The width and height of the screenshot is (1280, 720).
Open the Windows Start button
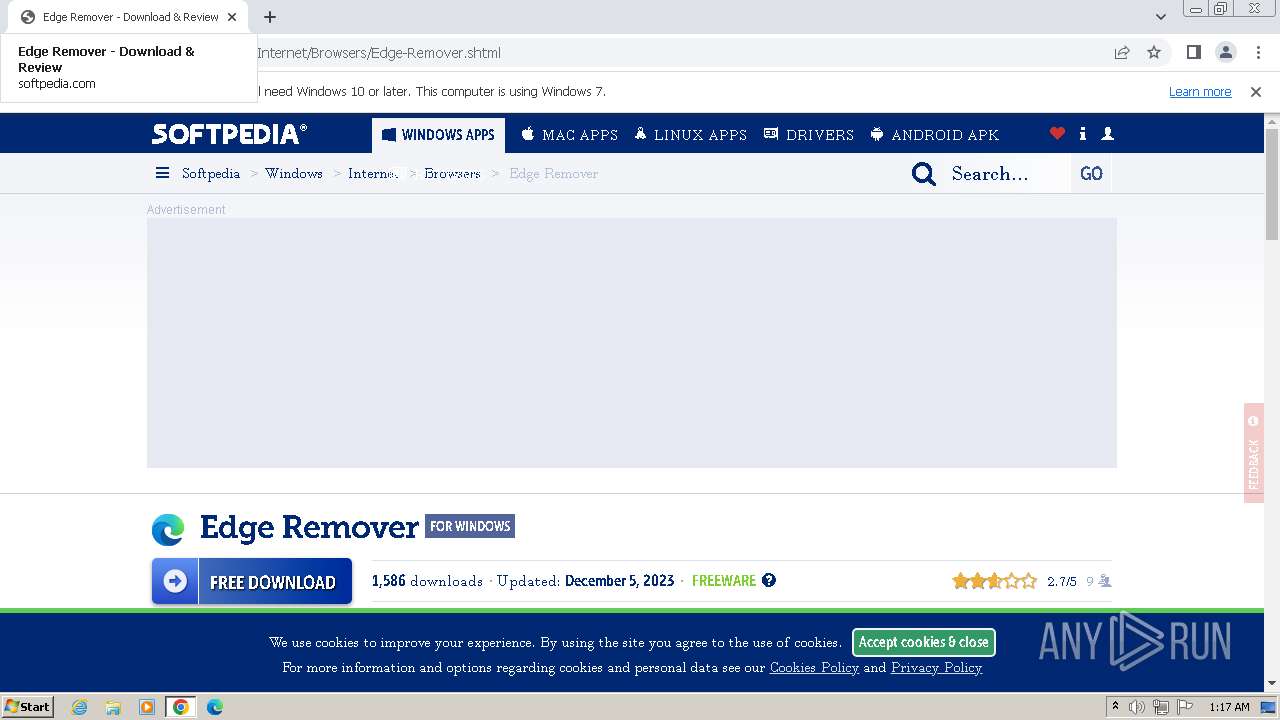point(27,706)
